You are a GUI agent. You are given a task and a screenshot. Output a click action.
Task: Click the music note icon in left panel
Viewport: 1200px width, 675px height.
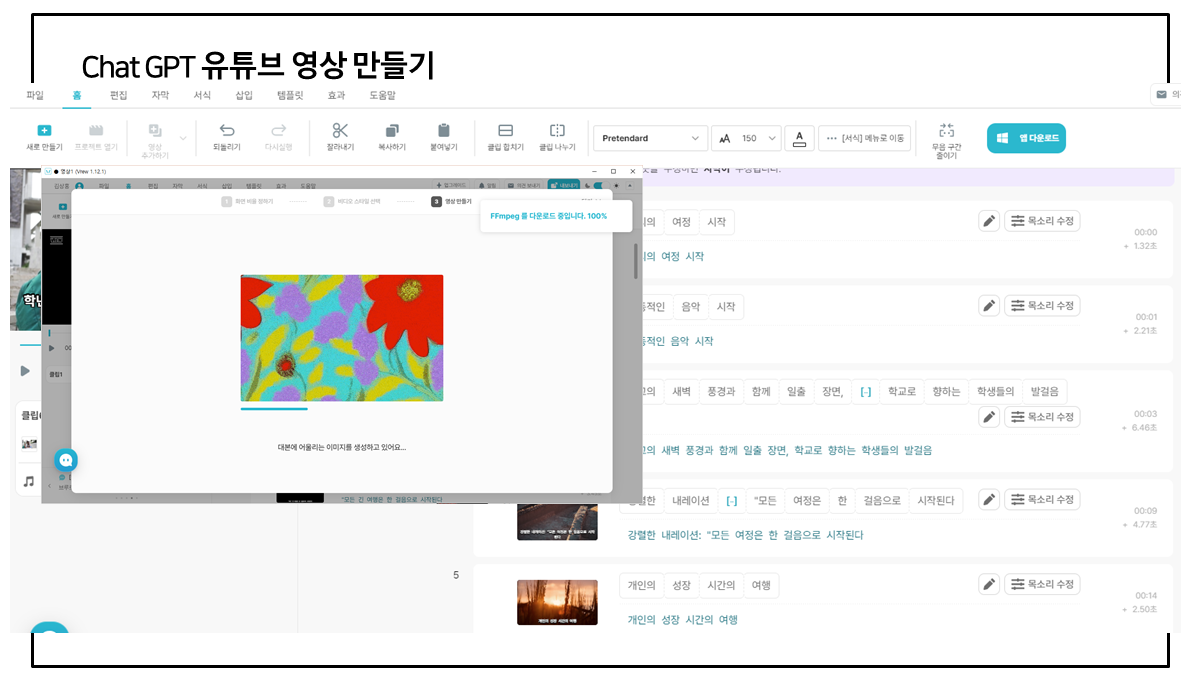[29, 481]
